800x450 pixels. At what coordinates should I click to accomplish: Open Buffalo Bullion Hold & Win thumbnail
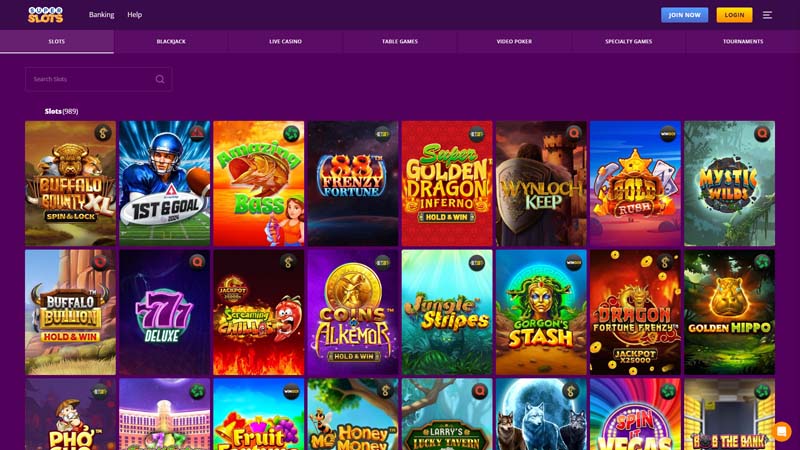(70, 312)
